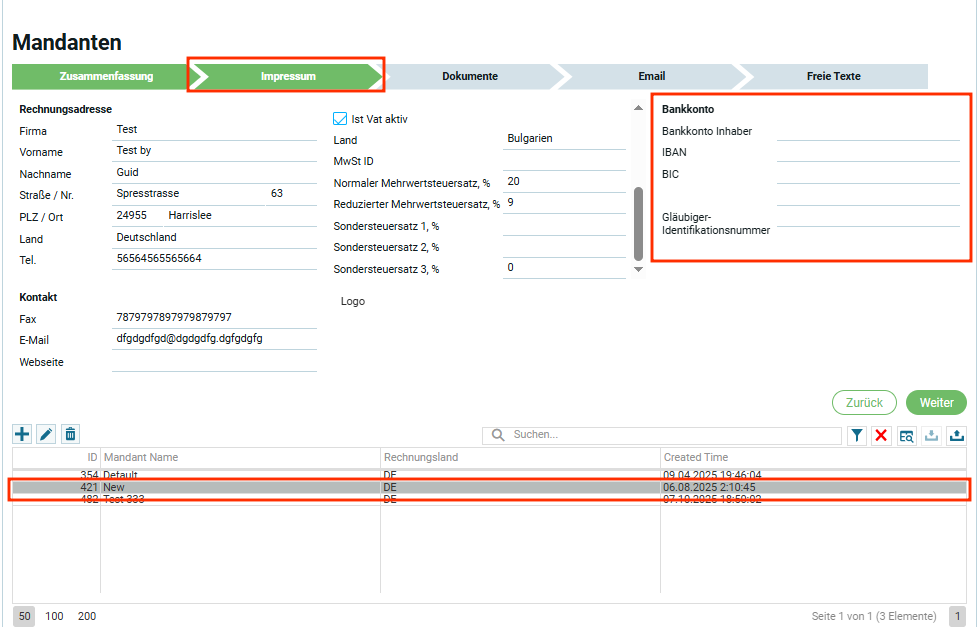The image size is (977, 627).
Task: Click the add new Mandant plus icon
Action: [22, 434]
